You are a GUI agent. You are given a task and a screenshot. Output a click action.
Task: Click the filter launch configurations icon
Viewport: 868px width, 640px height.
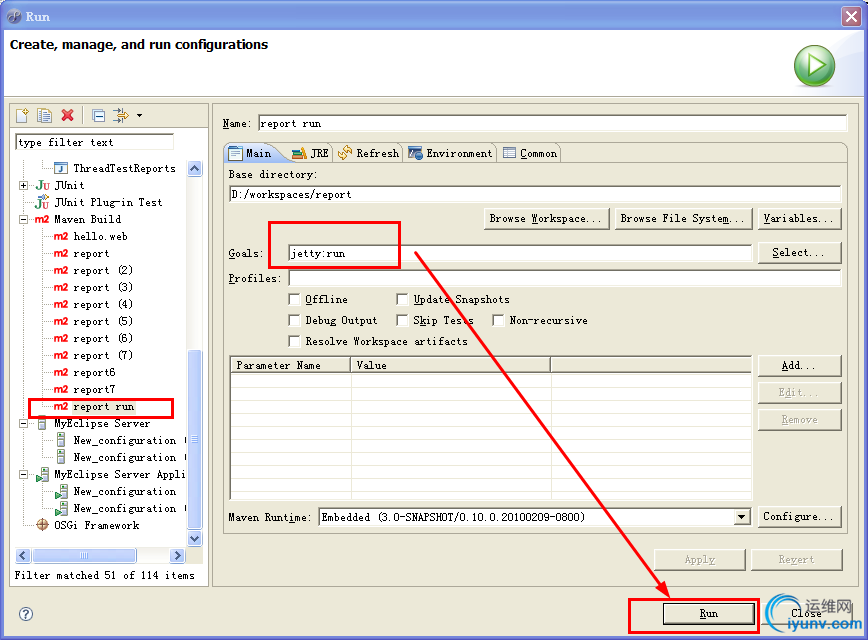coord(121,115)
